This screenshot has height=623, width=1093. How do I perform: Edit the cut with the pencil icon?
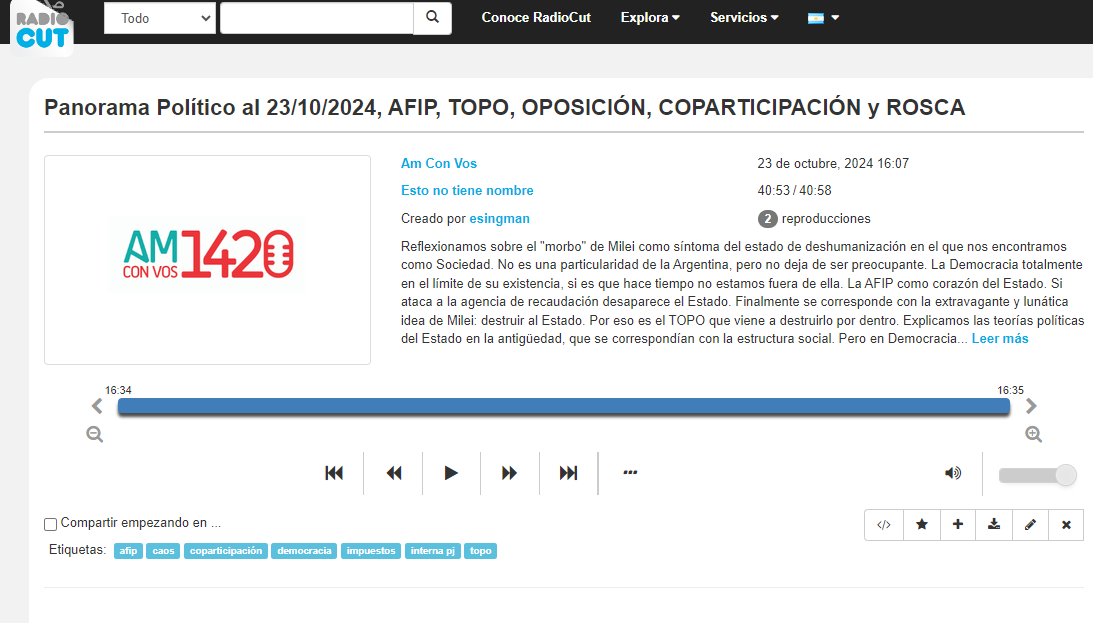pos(1030,524)
